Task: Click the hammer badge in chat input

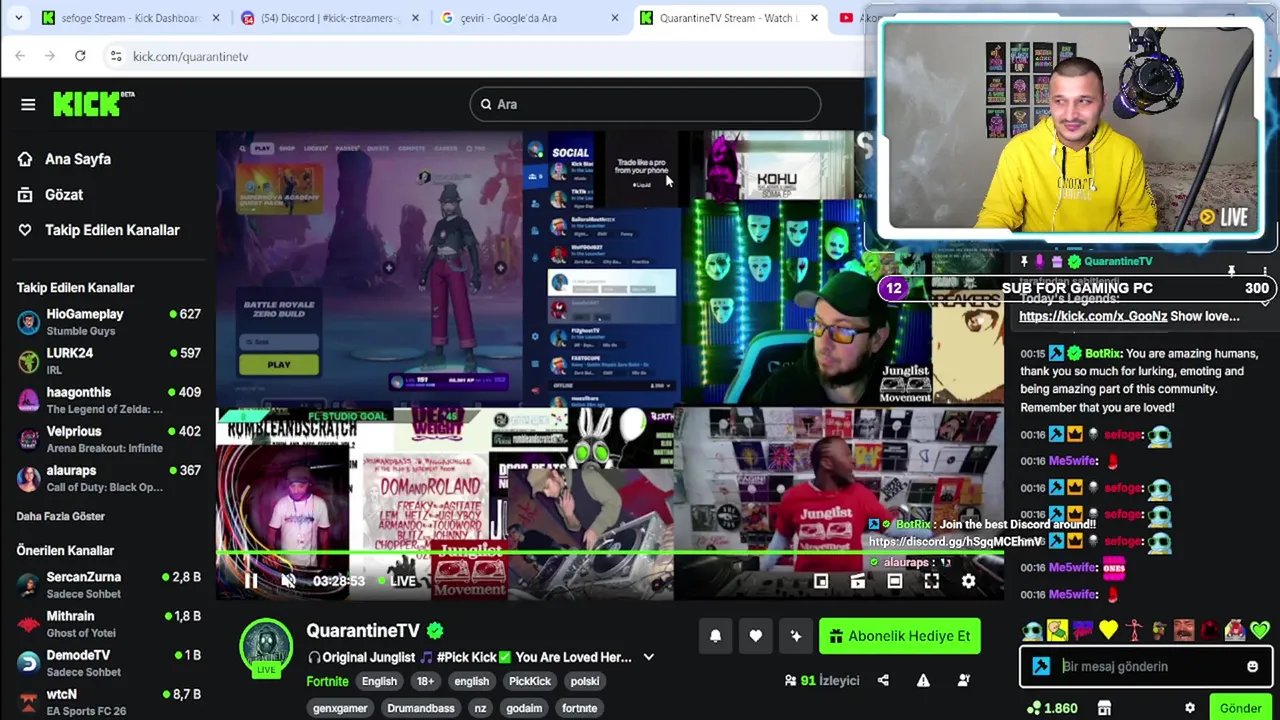Action: tap(1041, 666)
